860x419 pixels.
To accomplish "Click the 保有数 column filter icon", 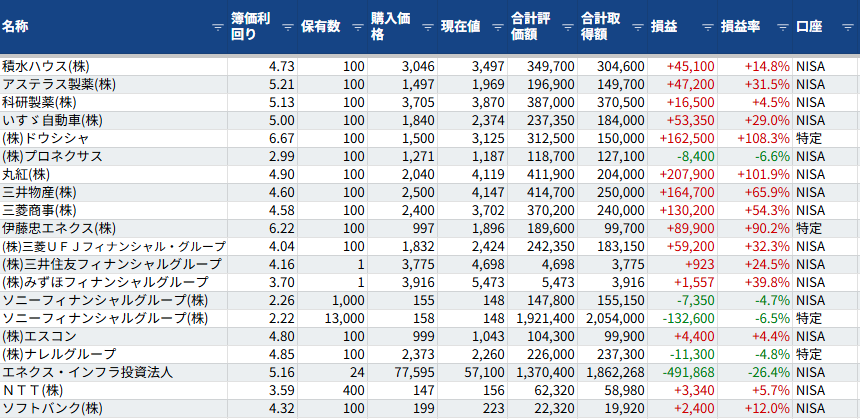I will (357, 27).
